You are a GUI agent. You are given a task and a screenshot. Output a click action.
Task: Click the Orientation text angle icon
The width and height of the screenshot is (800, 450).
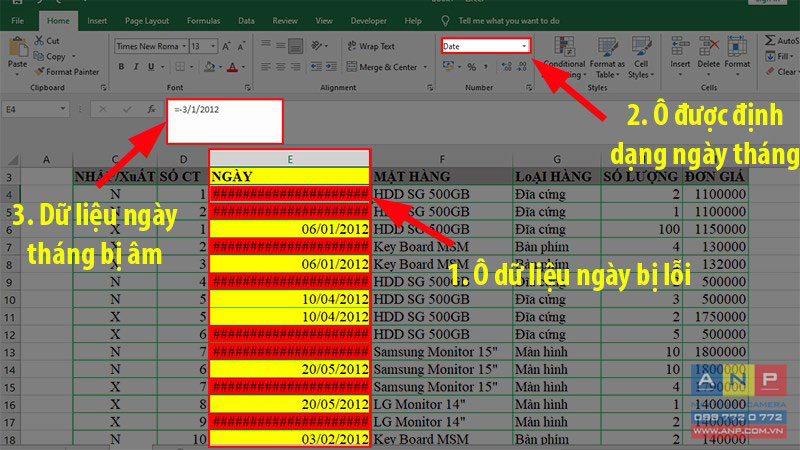coord(317,45)
